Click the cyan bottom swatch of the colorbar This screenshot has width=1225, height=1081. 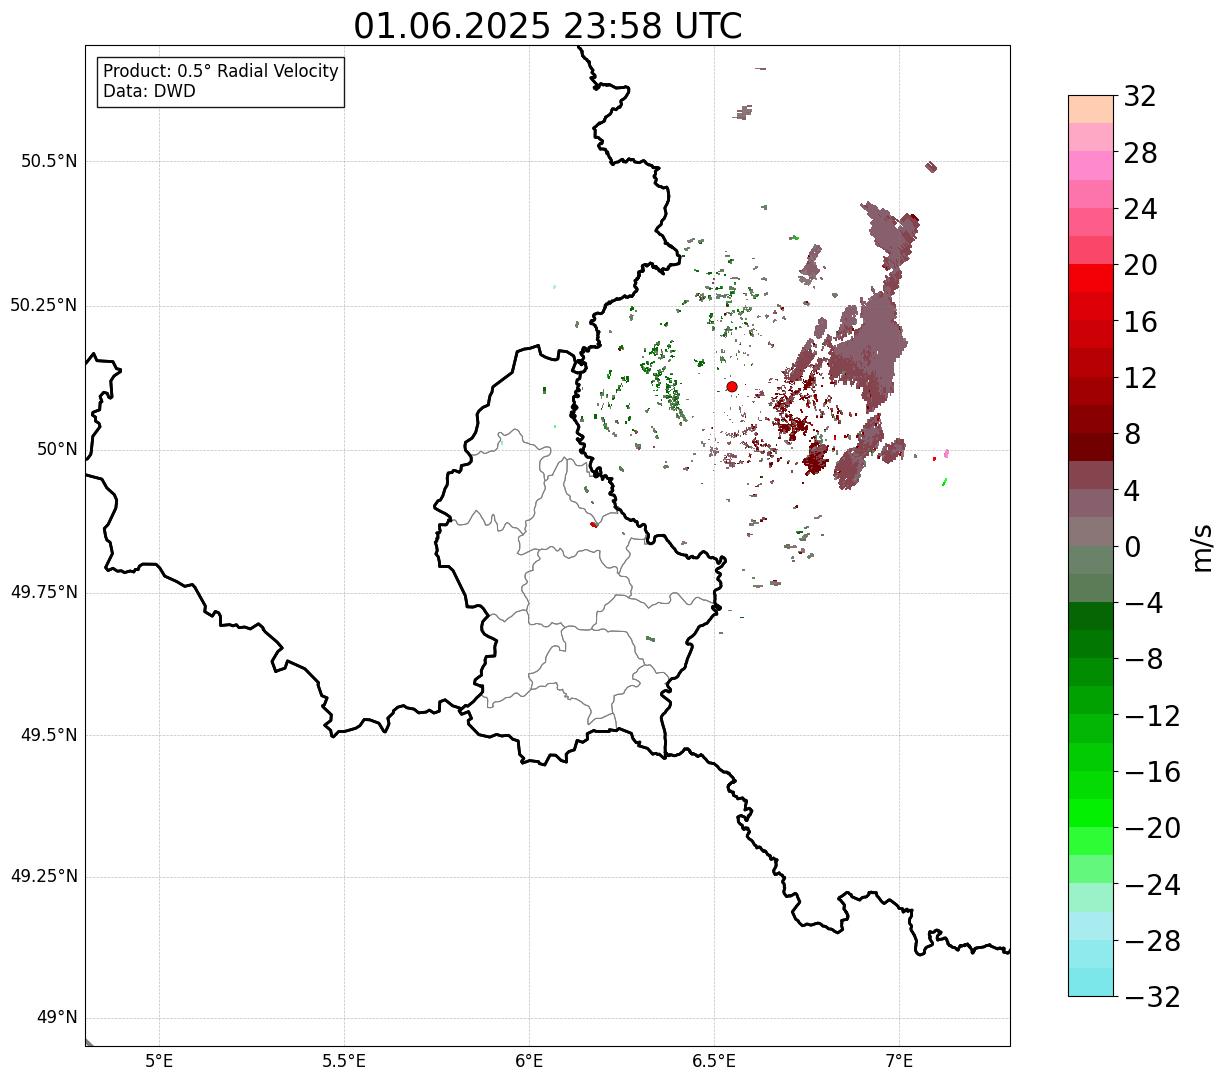click(x=1091, y=982)
